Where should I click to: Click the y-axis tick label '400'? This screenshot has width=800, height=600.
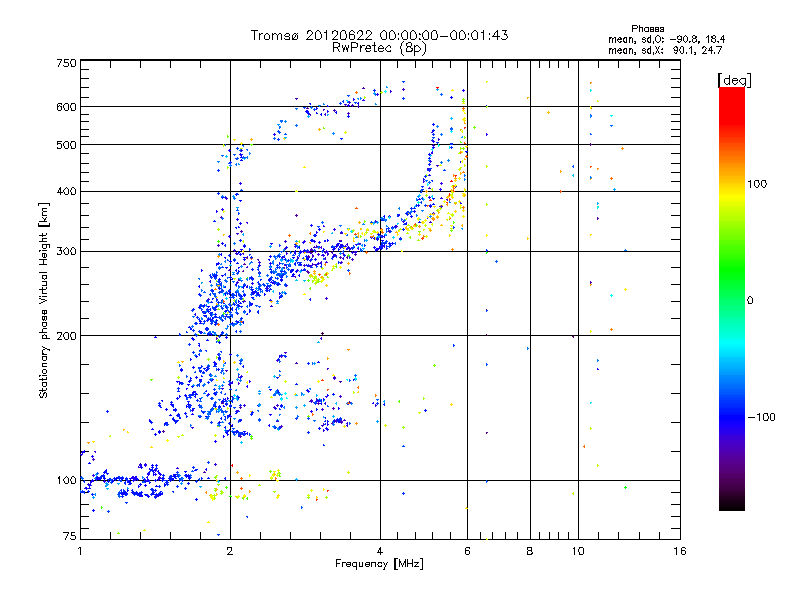pyautogui.click(x=66, y=191)
